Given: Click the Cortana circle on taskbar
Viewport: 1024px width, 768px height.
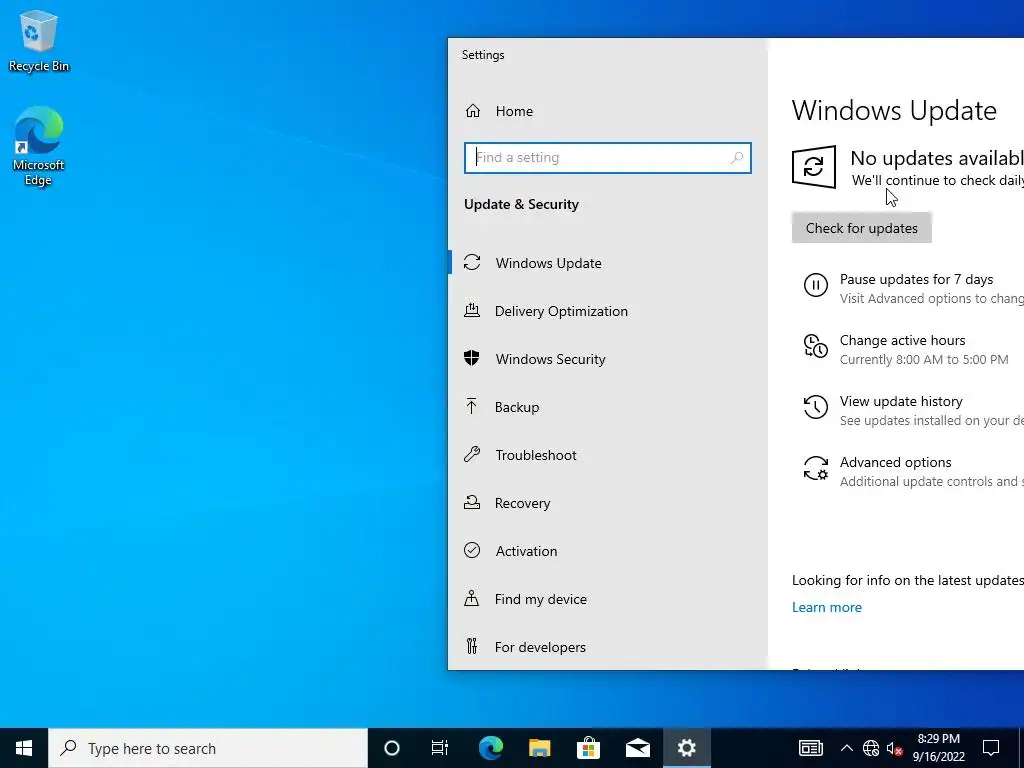Looking at the screenshot, I should click(x=392, y=748).
